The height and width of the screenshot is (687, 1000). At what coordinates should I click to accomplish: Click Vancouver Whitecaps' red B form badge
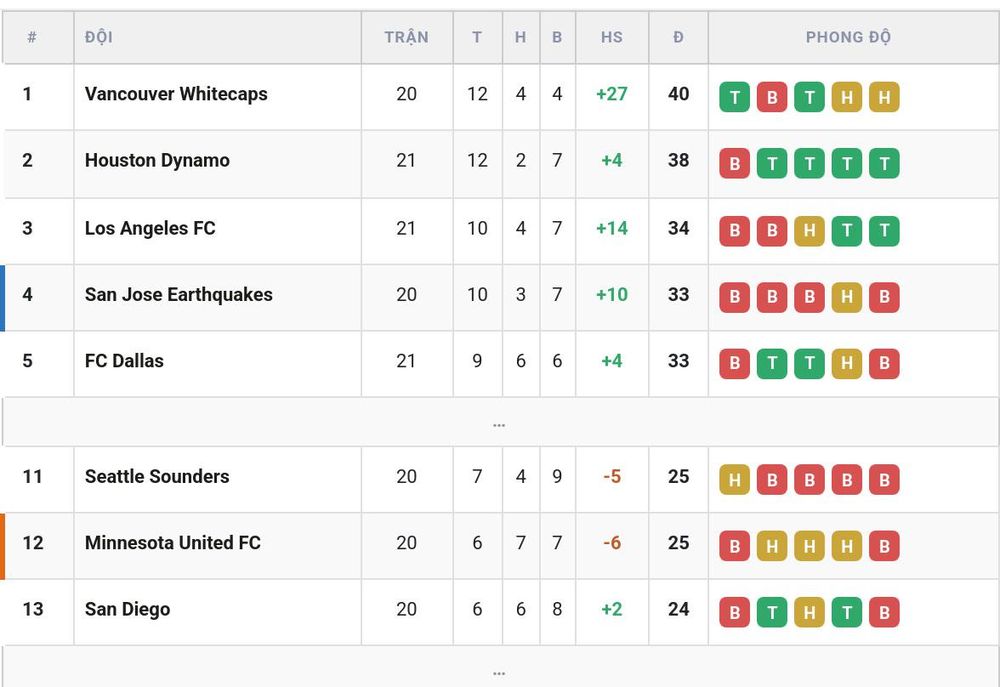(x=772, y=98)
